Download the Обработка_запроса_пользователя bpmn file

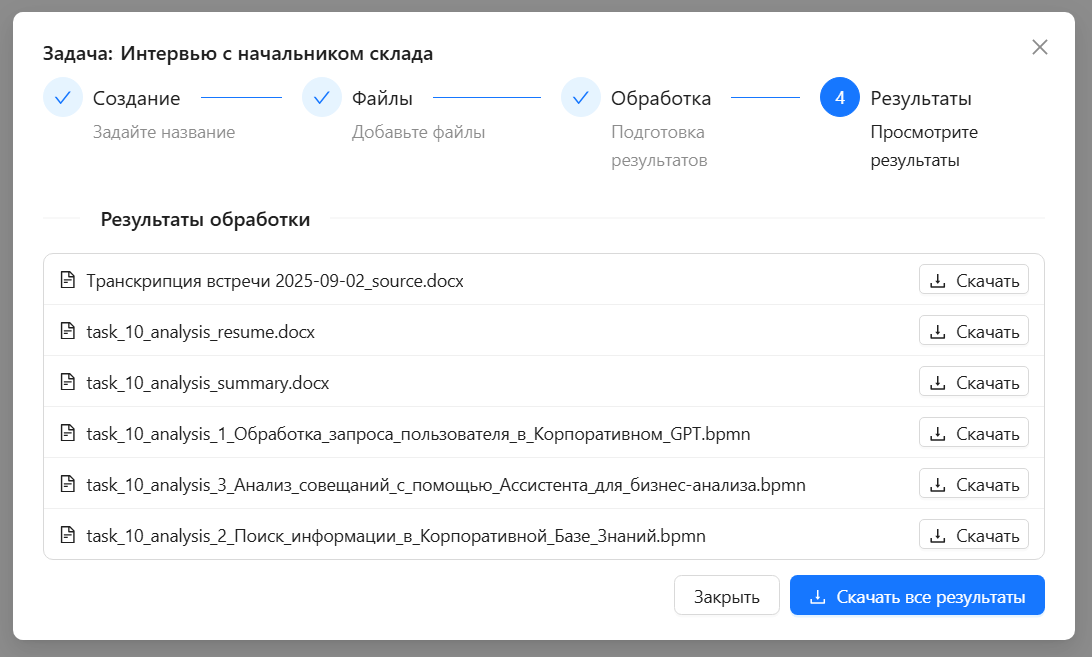pos(974,433)
